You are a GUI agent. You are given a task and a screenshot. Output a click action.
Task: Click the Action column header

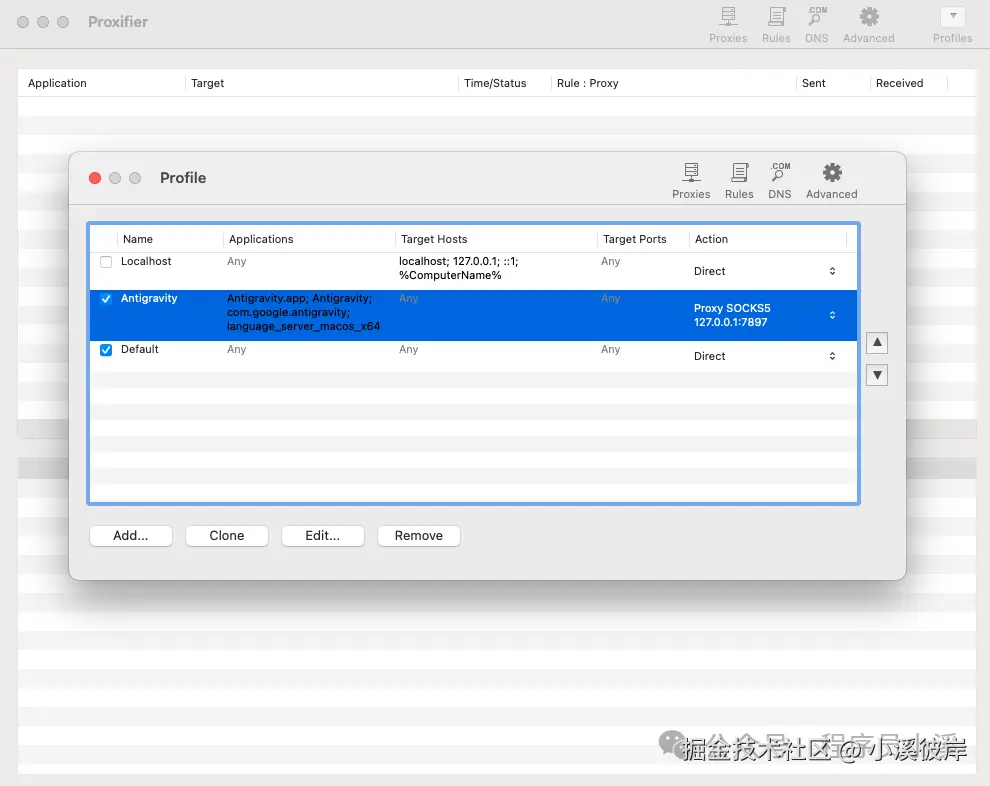(711, 239)
